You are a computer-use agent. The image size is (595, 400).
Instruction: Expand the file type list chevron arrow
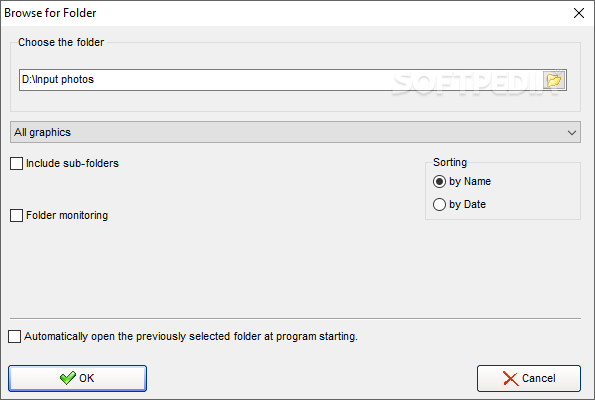pyautogui.click(x=572, y=132)
